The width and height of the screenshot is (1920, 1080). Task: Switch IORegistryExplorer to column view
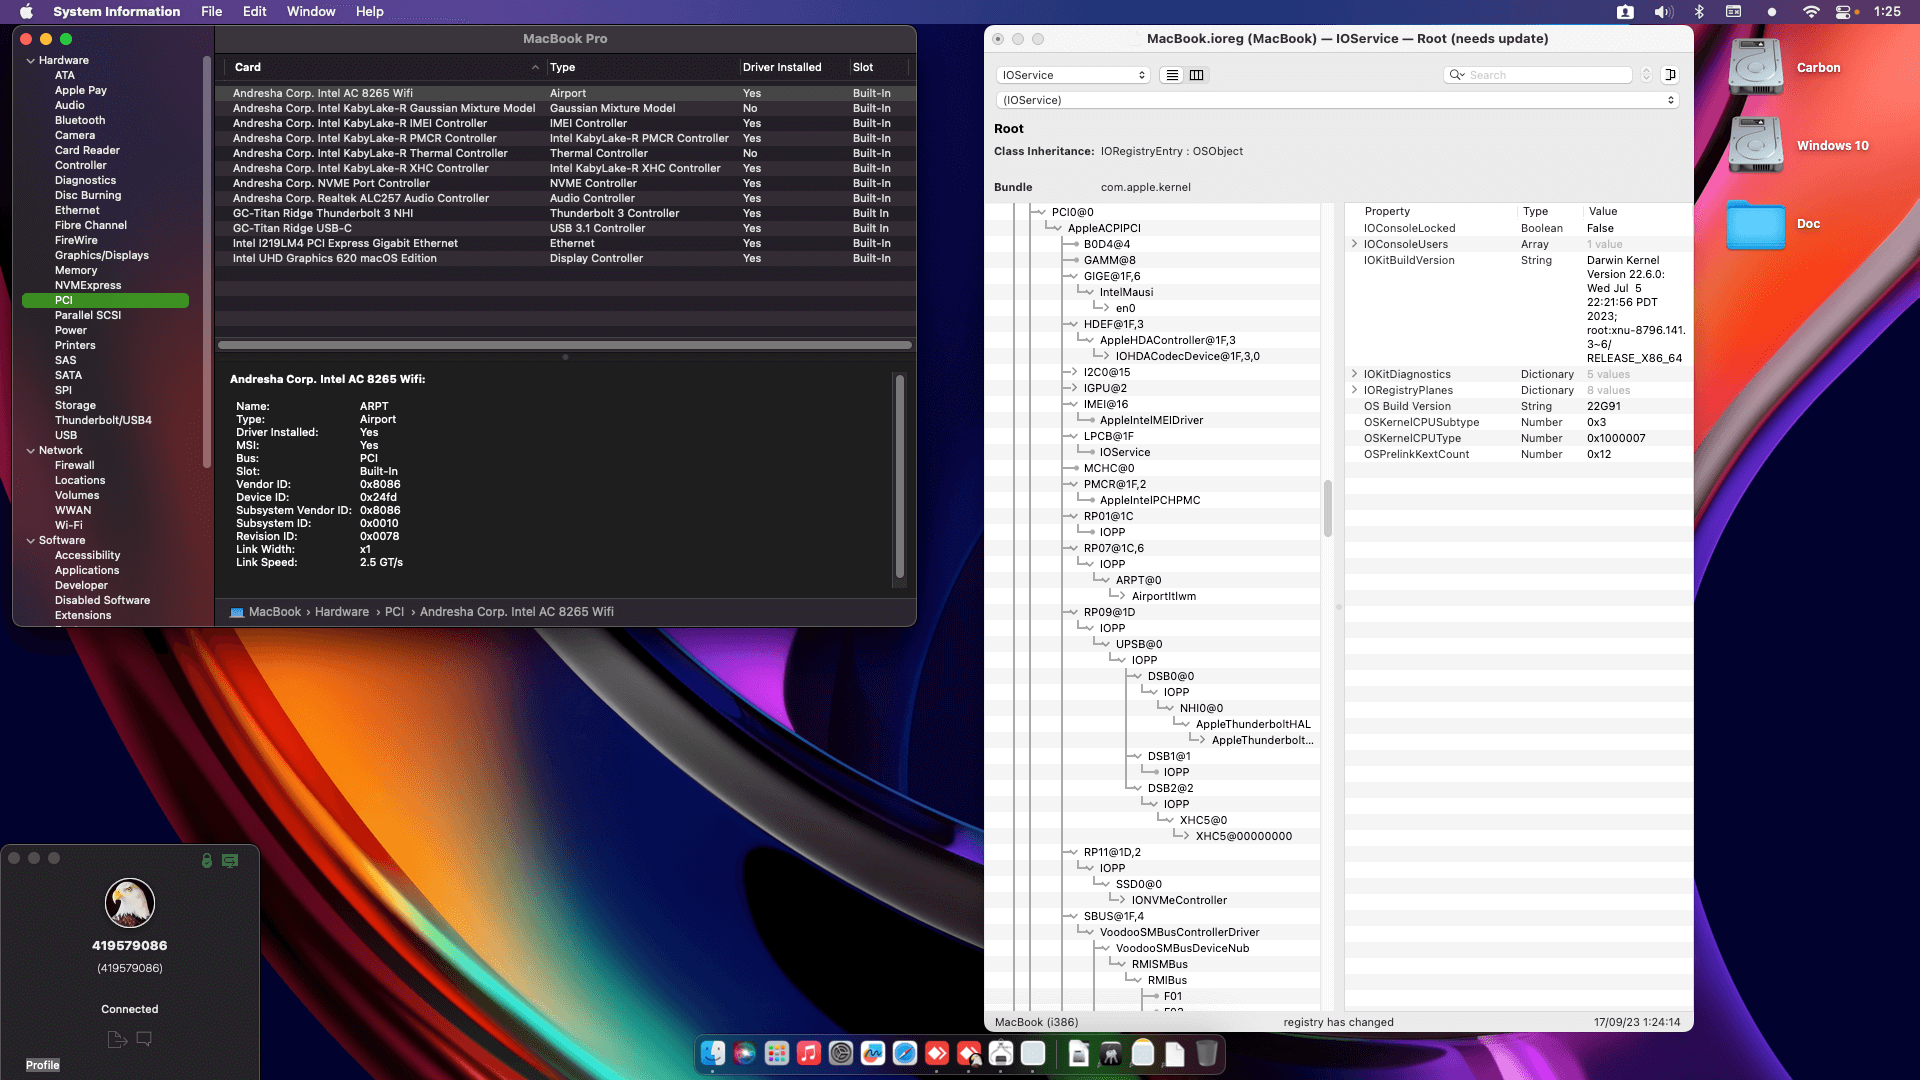(1196, 75)
